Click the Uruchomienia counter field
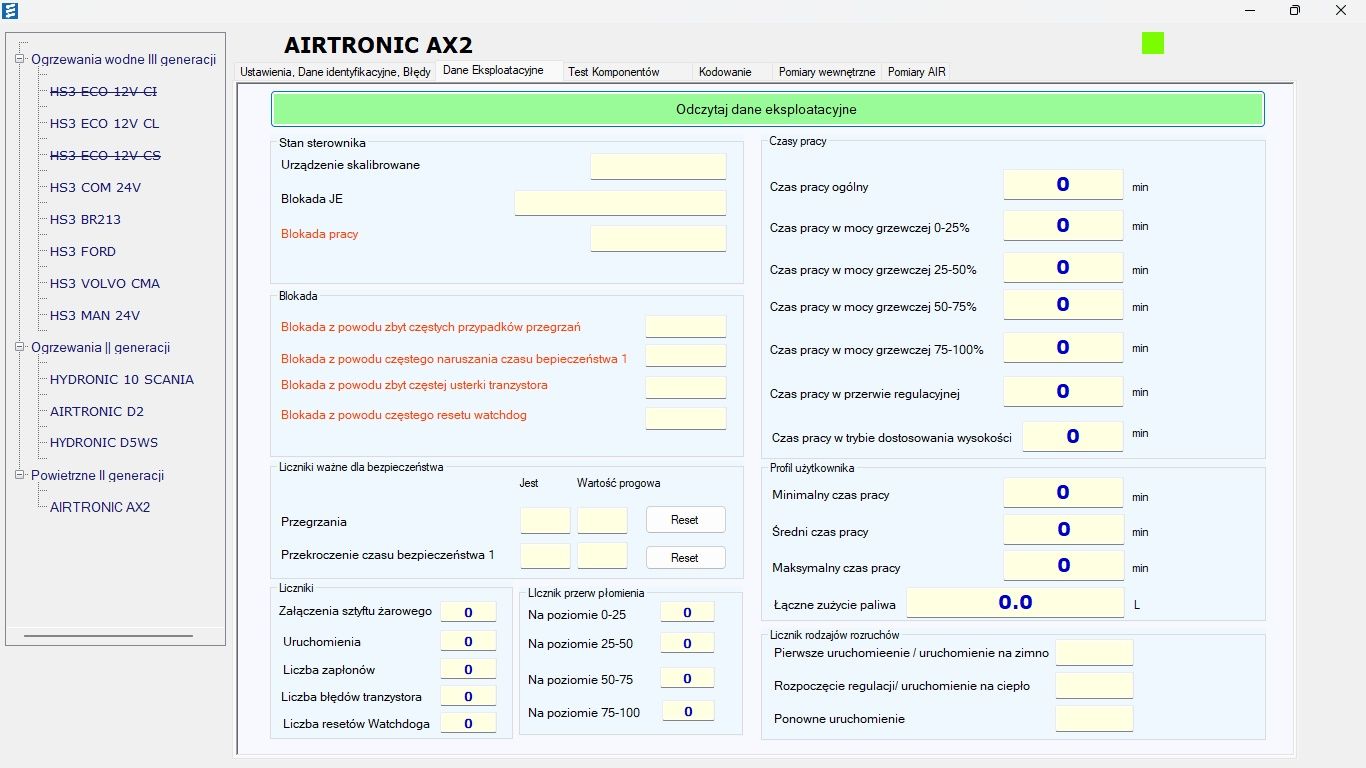This screenshot has width=1366, height=768. [x=468, y=641]
